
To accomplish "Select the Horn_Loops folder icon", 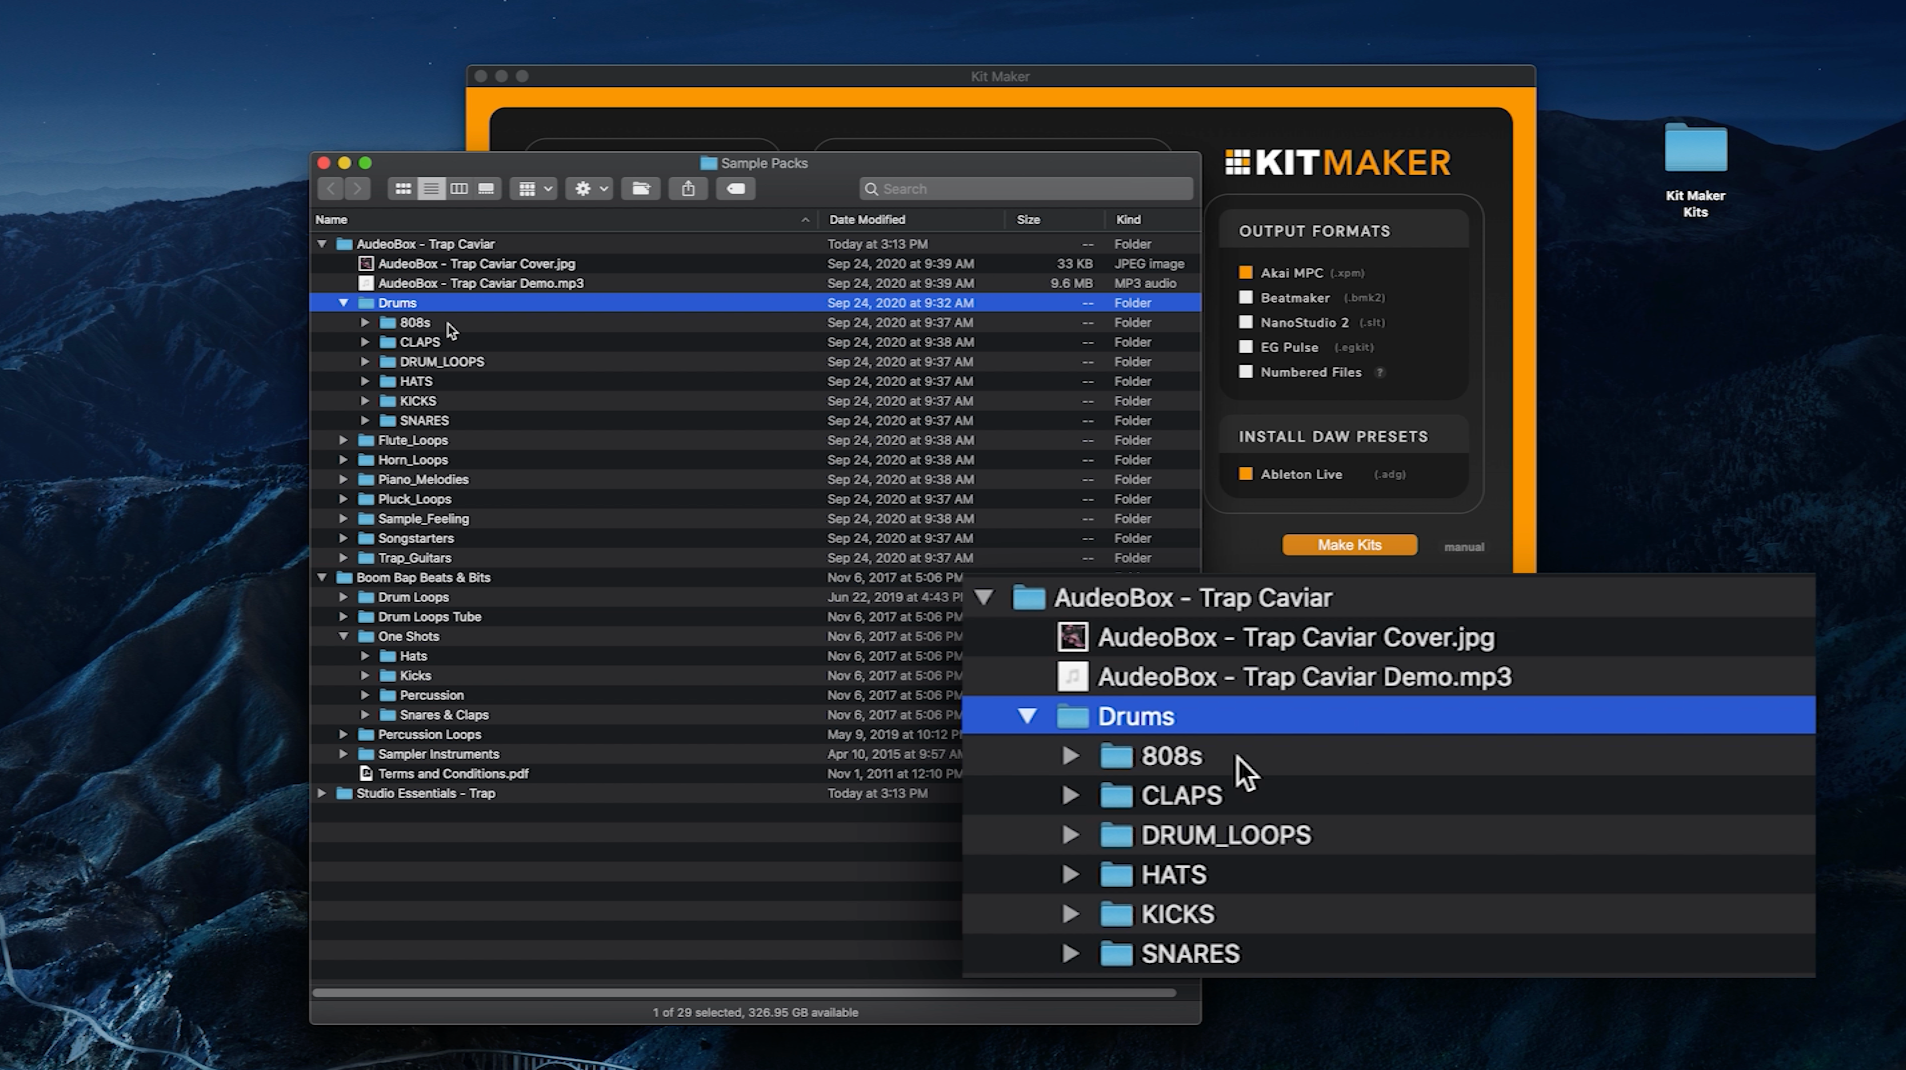I will pos(366,460).
